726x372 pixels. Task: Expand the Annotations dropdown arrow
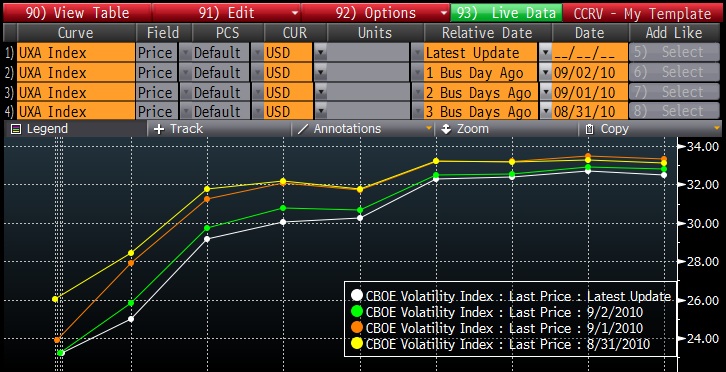pyautogui.click(x=430, y=128)
